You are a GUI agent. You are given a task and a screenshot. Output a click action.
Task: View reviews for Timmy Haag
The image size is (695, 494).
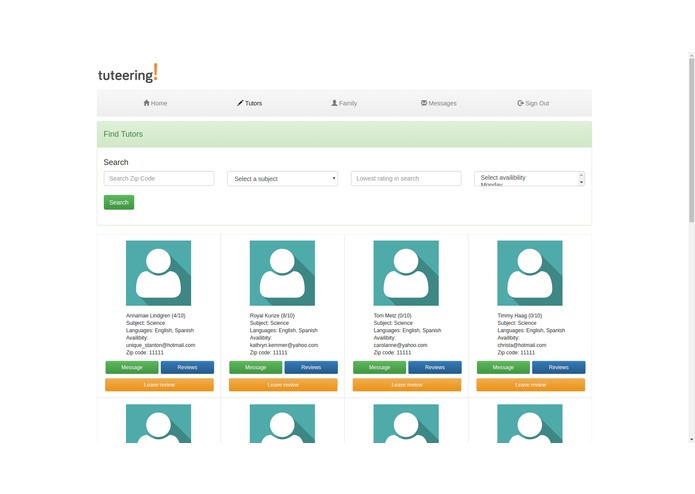pos(558,367)
